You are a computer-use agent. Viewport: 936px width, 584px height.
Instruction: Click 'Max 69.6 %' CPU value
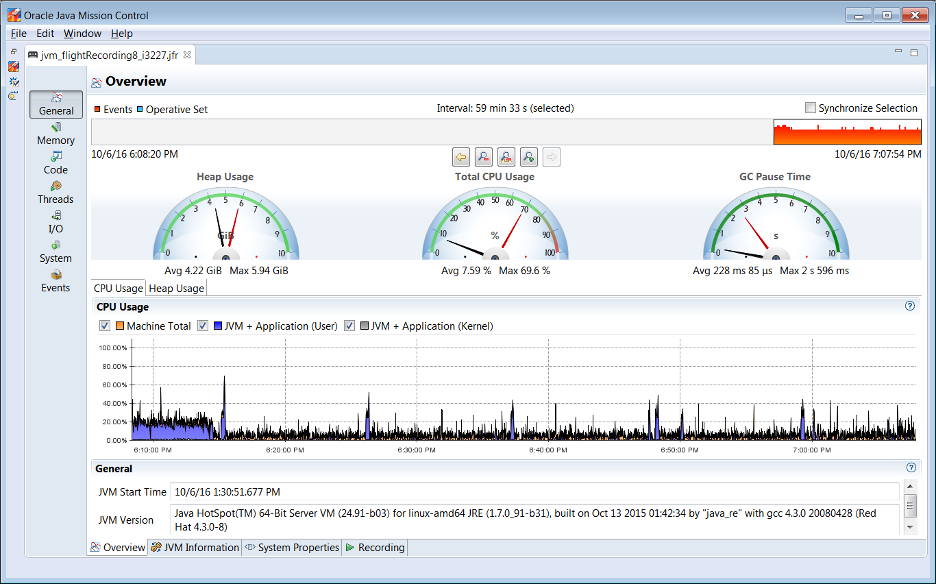click(x=524, y=271)
